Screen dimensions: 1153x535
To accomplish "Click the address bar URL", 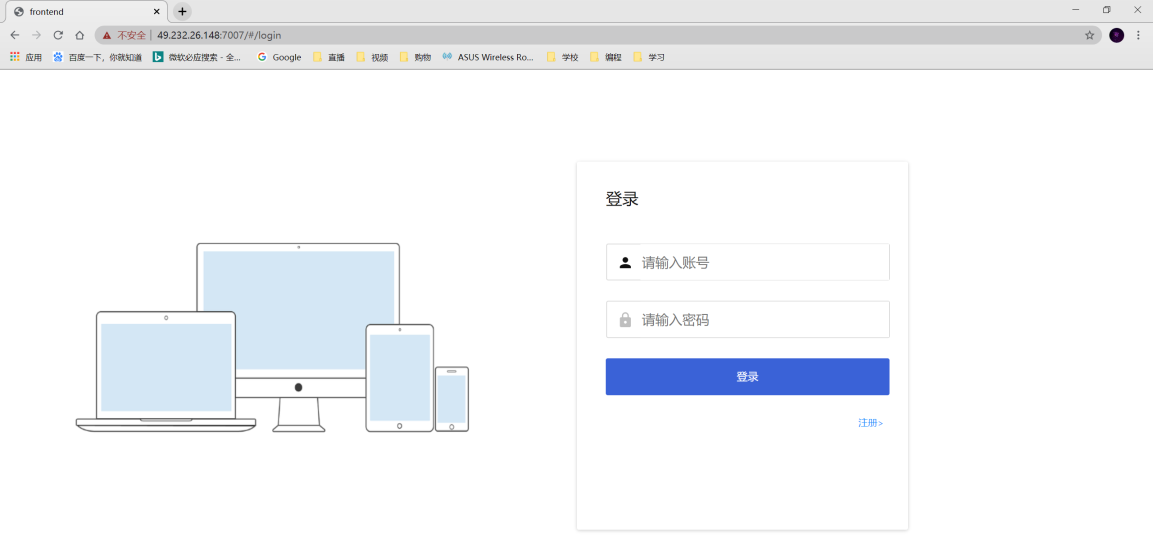I will (219, 35).
